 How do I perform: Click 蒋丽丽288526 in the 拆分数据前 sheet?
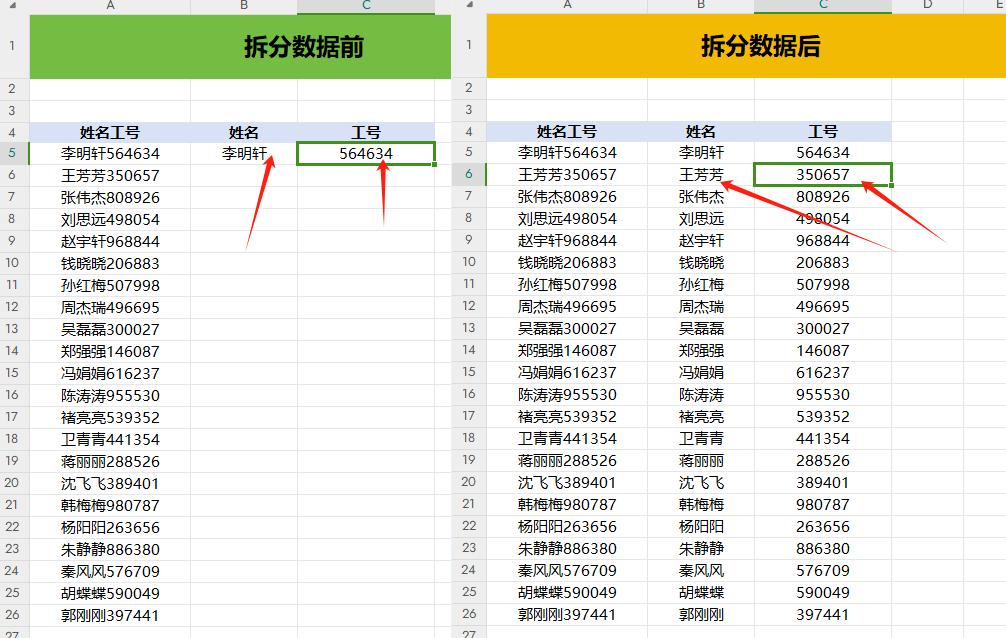click(110, 461)
